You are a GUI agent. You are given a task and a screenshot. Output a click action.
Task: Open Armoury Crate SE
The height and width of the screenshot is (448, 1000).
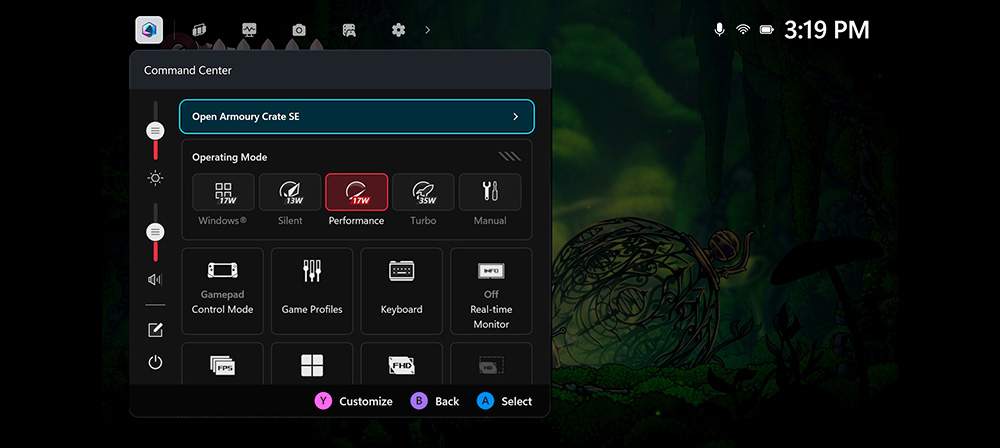pos(357,117)
